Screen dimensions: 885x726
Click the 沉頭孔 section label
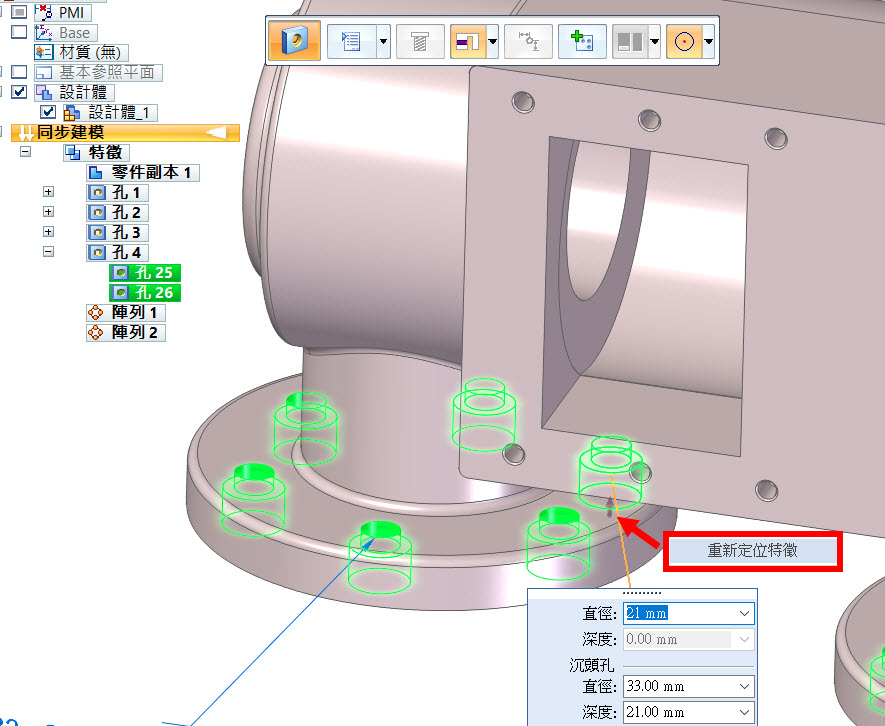pos(592,665)
